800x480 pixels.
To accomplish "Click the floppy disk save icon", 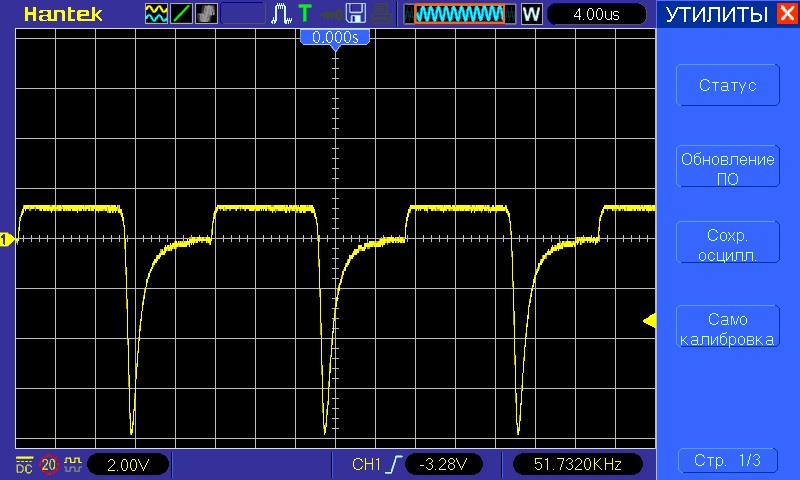I will [355, 14].
